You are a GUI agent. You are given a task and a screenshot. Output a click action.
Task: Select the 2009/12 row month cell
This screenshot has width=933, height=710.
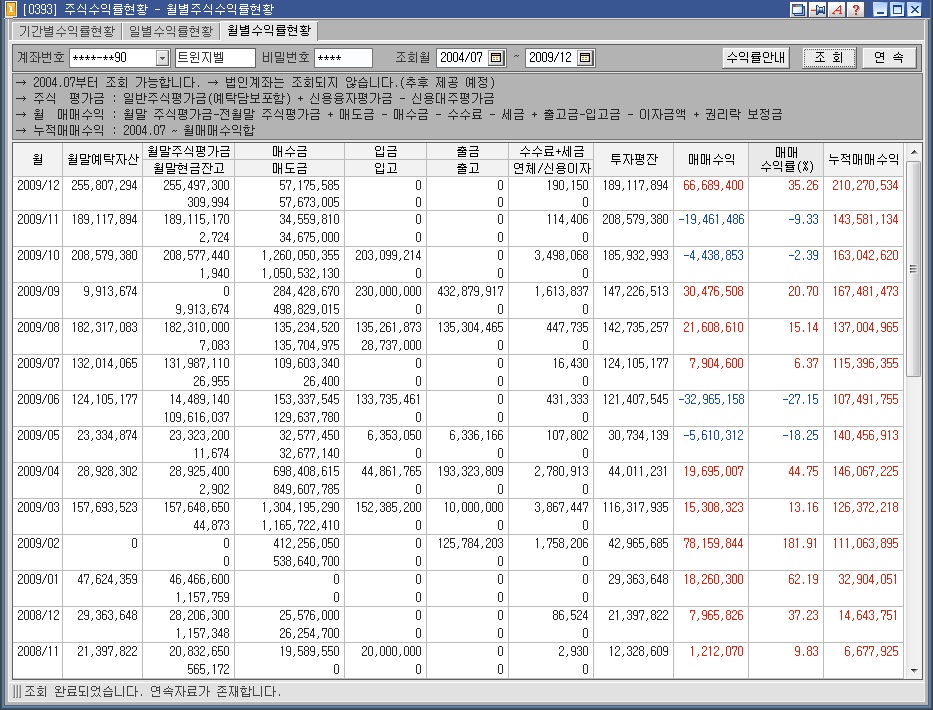[38, 186]
